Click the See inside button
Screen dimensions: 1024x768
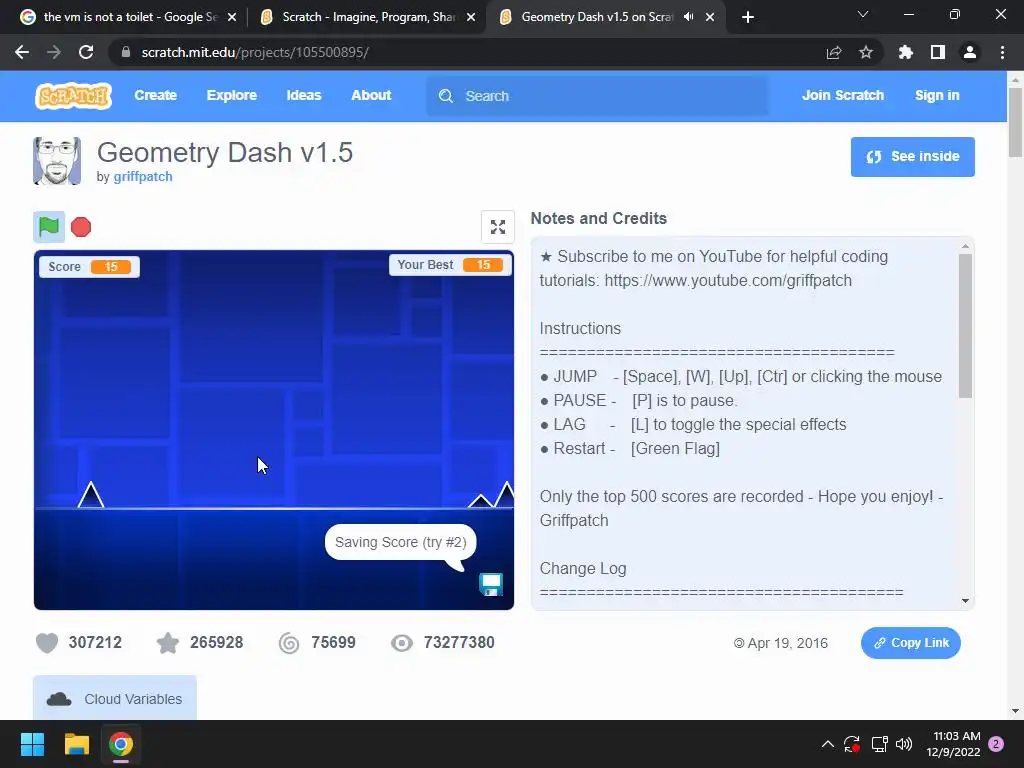pyautogui.click(x=912, y=157)
